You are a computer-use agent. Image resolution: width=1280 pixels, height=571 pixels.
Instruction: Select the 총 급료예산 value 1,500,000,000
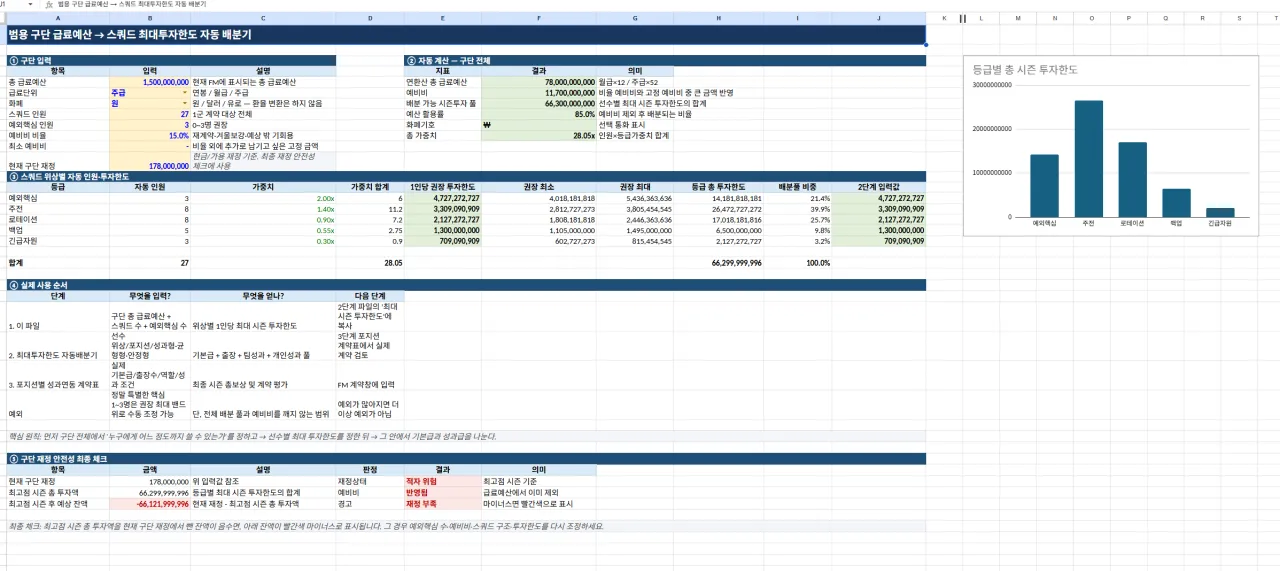(150, 82)
